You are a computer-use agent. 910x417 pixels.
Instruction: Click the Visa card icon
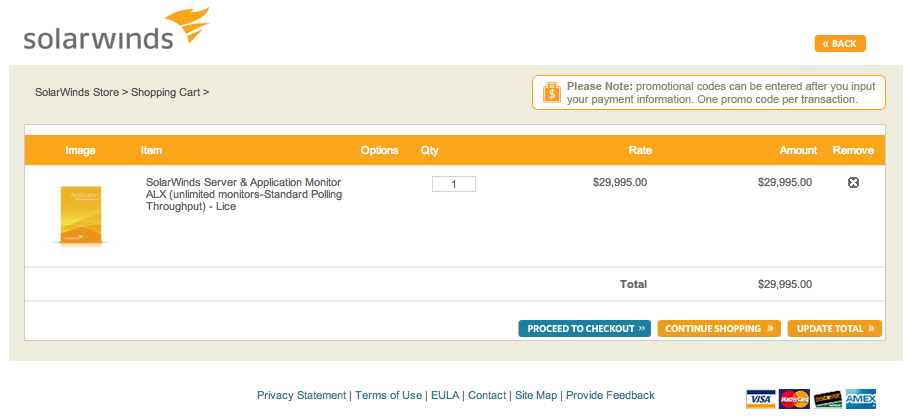point(761,398)
